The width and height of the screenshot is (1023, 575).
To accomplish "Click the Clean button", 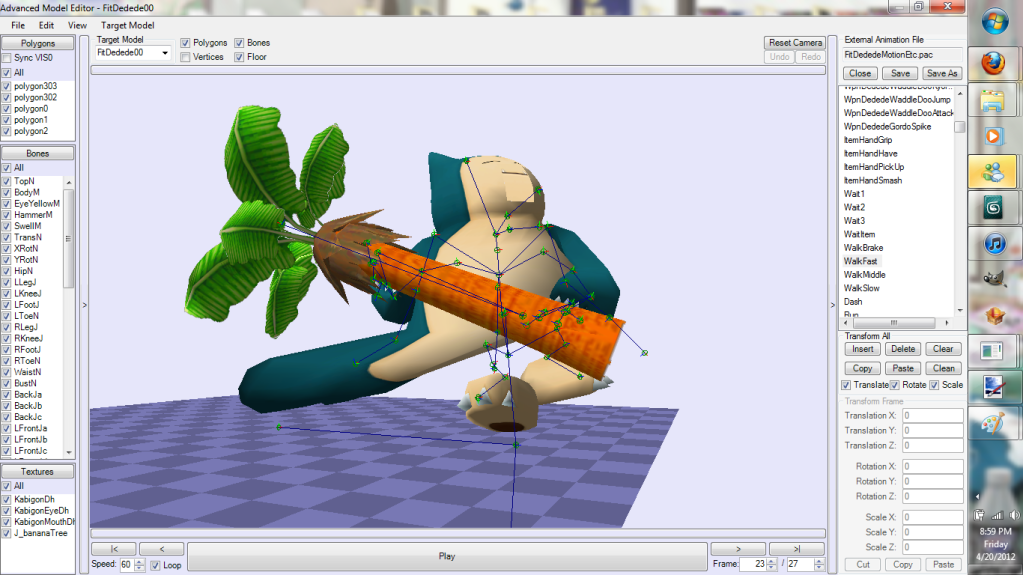I will 943,368.
